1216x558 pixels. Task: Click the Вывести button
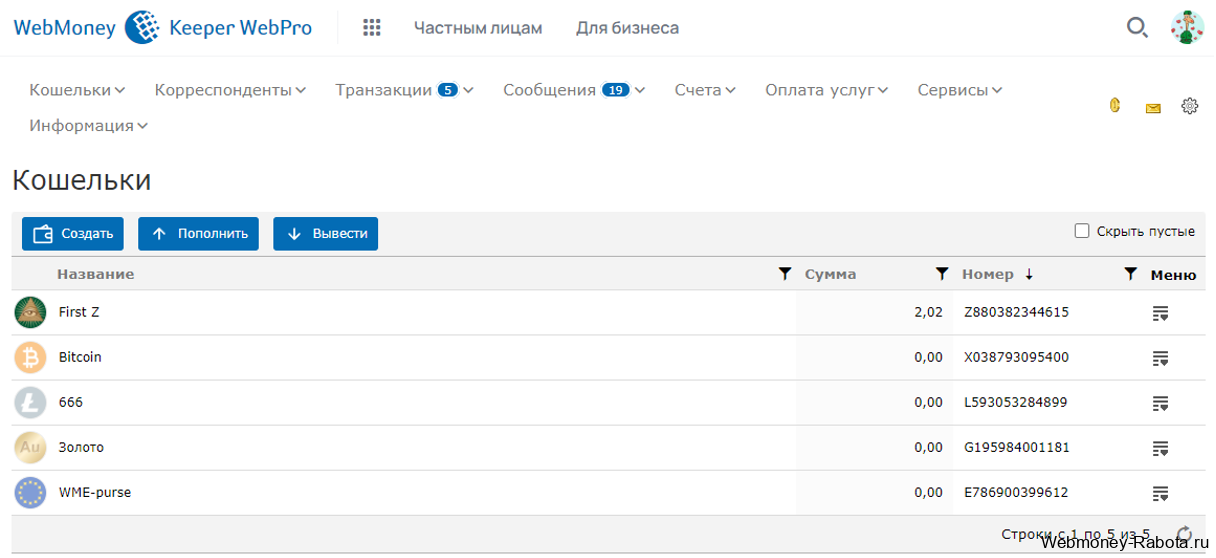(325, 234)
